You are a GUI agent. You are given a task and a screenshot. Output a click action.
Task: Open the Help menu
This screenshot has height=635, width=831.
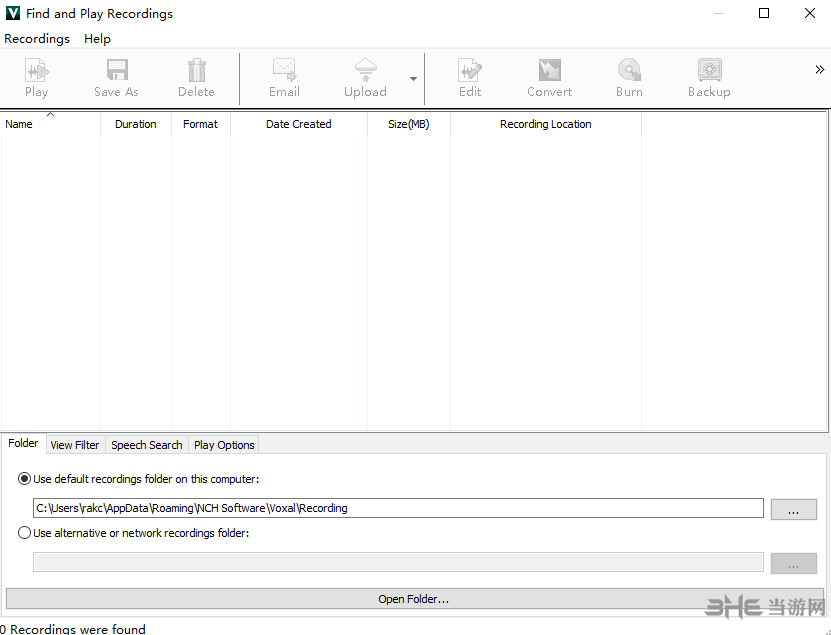coord(97,38)
